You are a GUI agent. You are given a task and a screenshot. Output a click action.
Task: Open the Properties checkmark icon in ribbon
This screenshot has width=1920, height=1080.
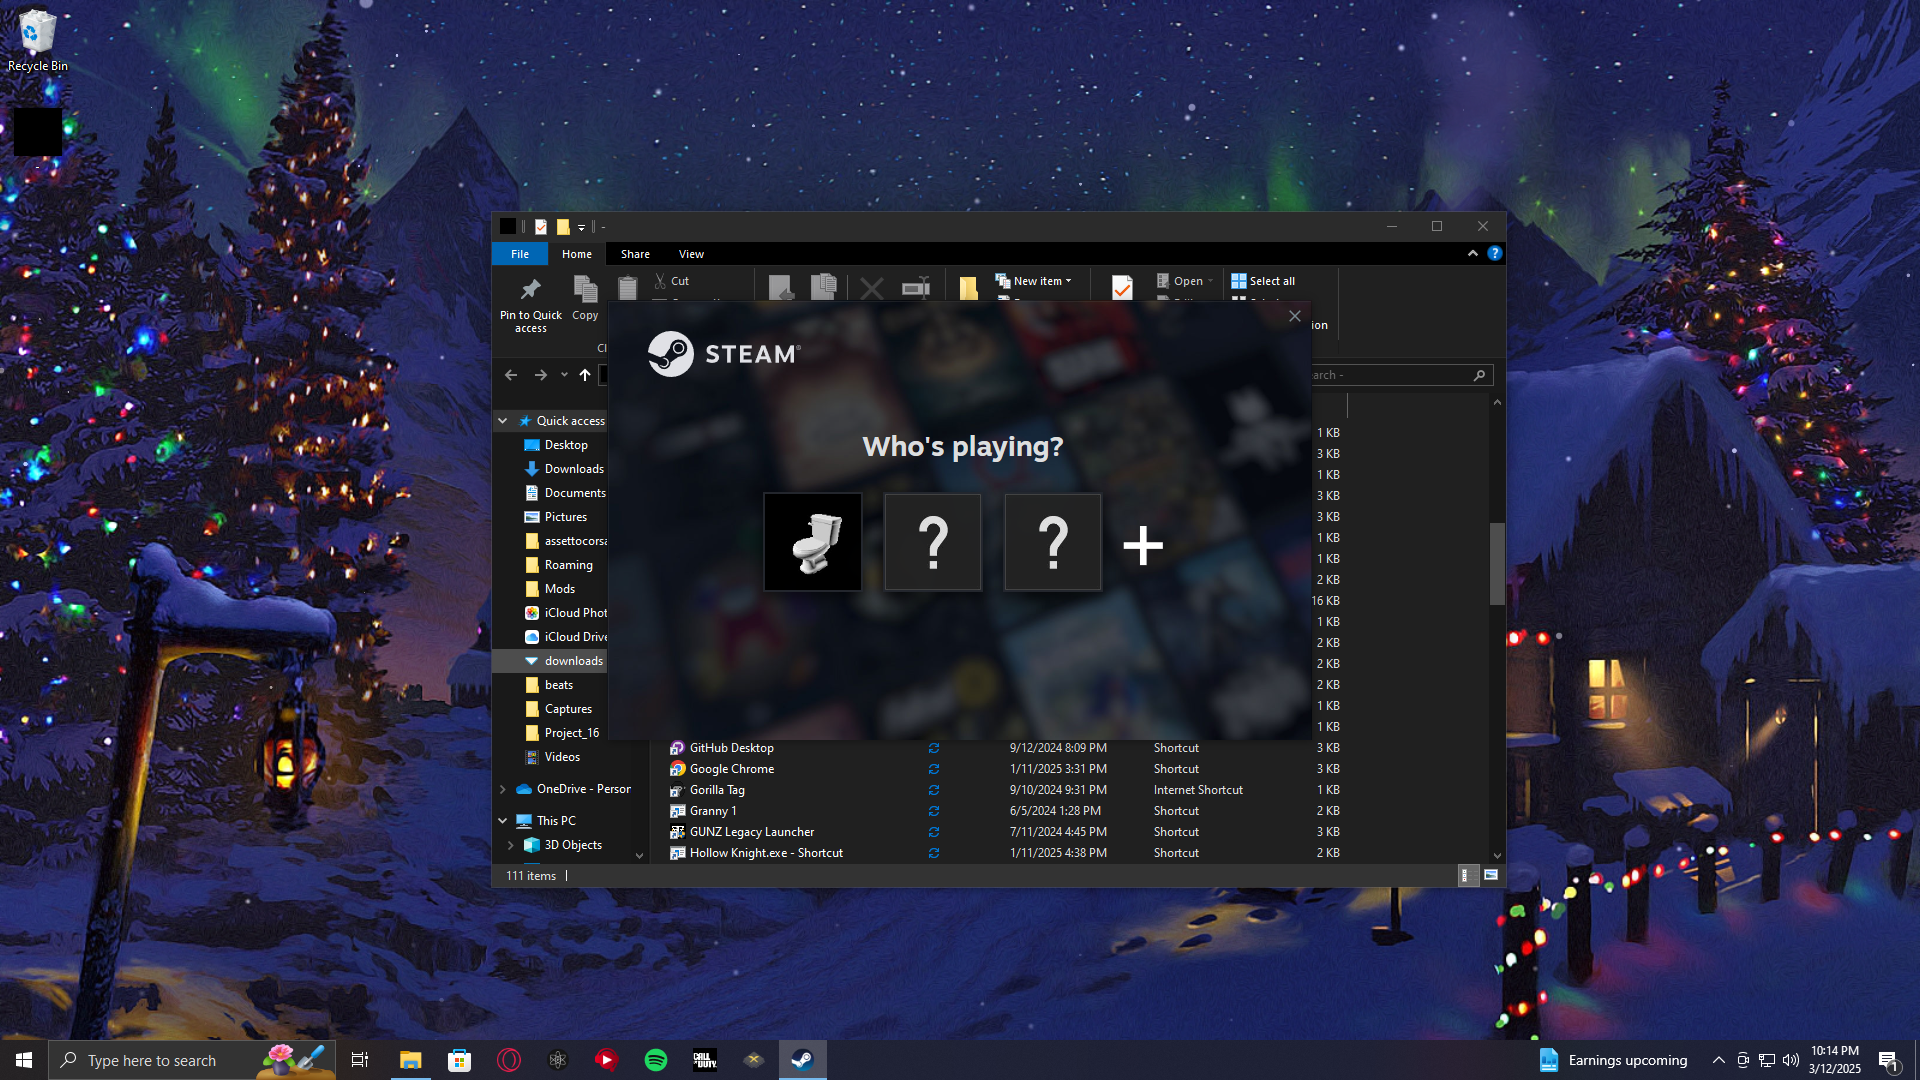(x=1122, y=288)
